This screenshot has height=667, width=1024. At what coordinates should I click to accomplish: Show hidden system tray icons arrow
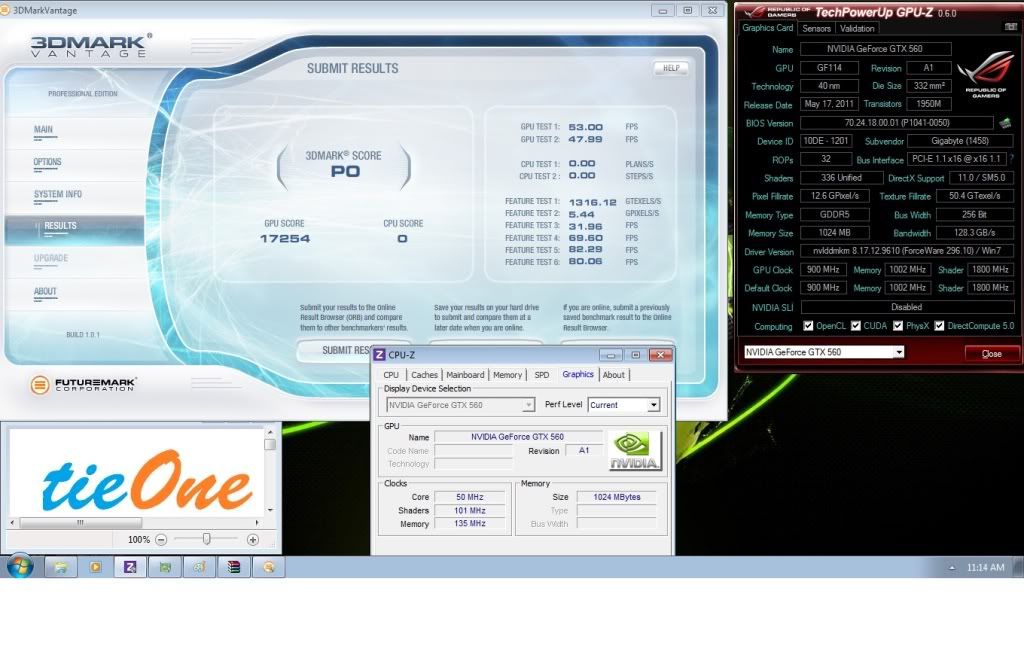click(952, 568)
